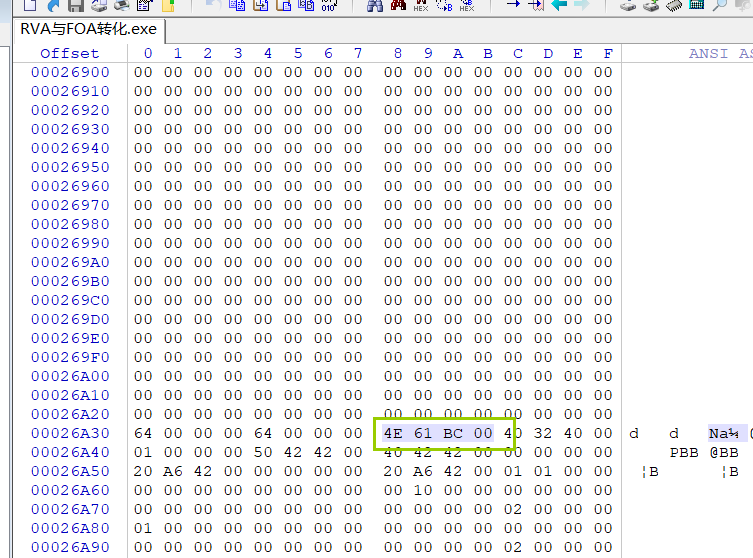Click the magnifier Analyze toolbar icon
The width and height of the screenshot is (753, 558).
pyautogui.click(x=719, y=5)
